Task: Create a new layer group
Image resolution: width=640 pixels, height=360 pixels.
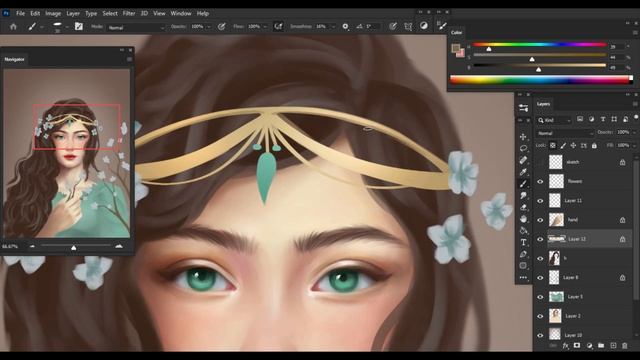Action: [601, 346]
